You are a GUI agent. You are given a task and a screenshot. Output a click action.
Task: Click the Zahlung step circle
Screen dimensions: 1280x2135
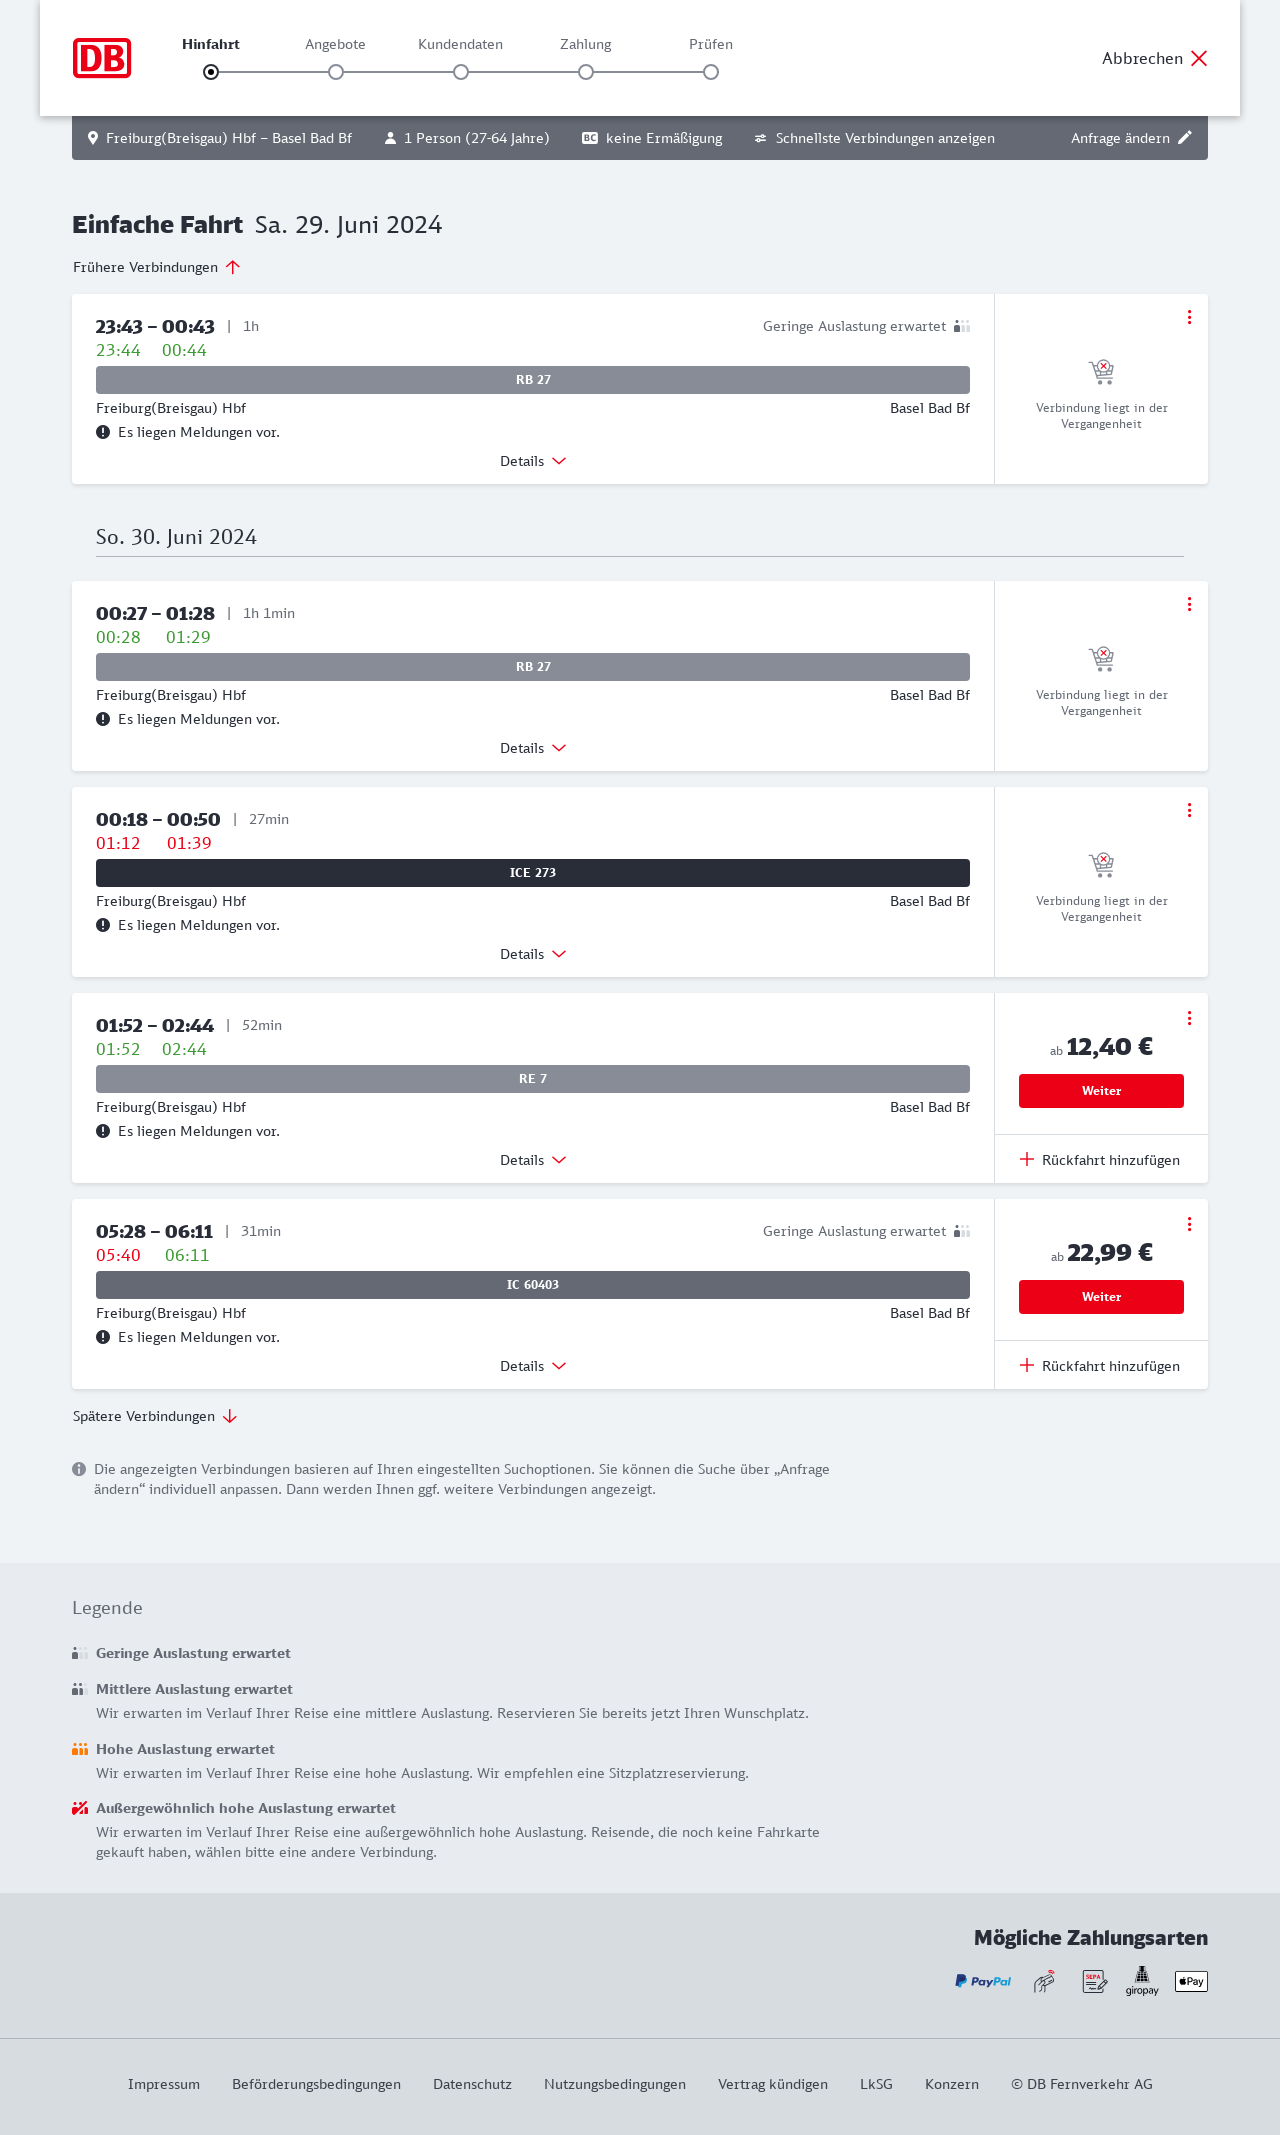(586, 72)
